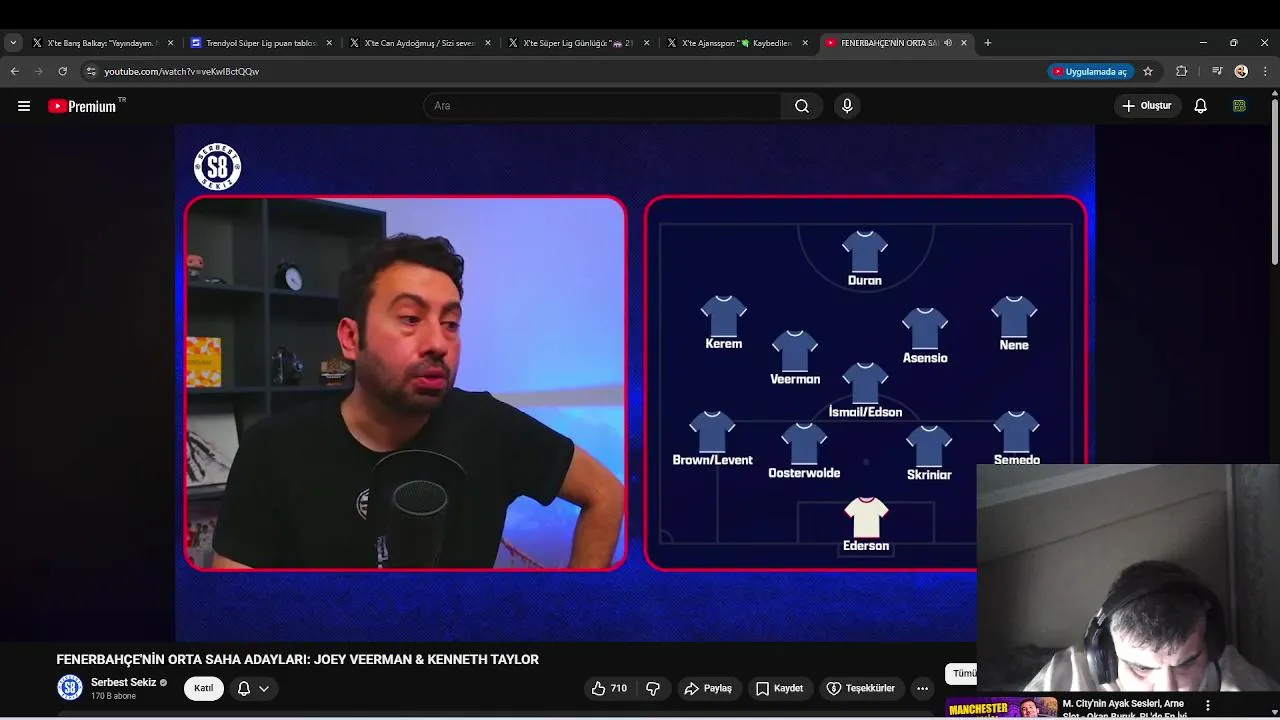Mute the playing tab via speaker icon
Image resolution: width=1280 pixels, height=720 pixels.
(947, 43)
